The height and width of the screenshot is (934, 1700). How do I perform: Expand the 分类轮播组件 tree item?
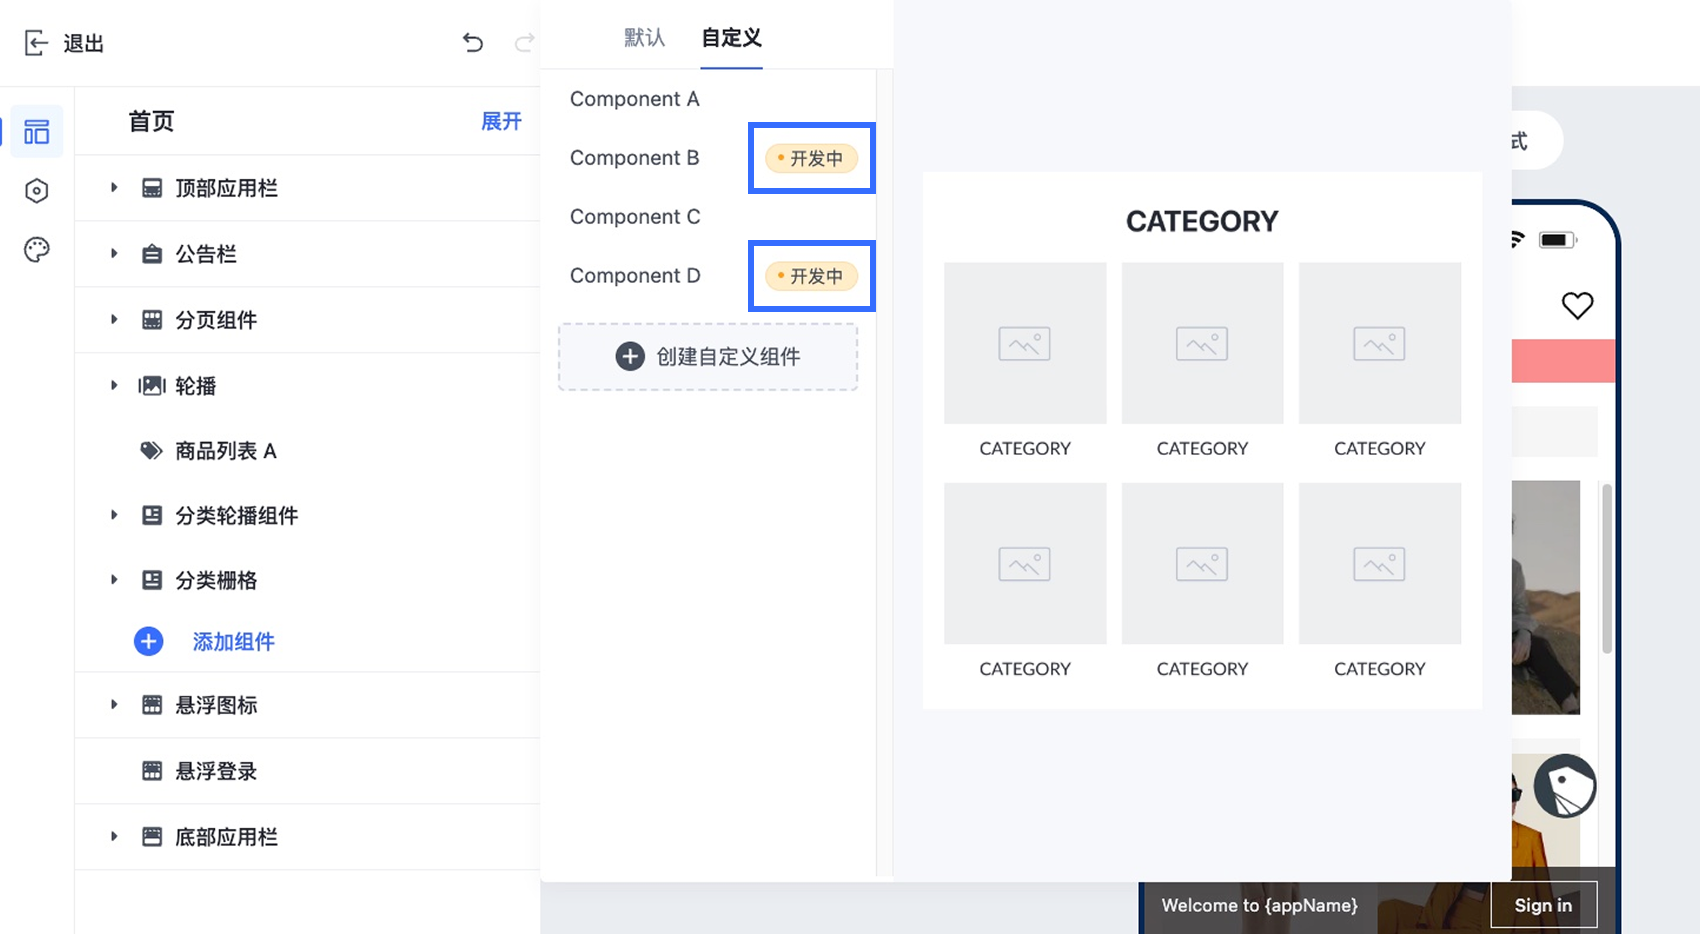[x=114, y=515]
